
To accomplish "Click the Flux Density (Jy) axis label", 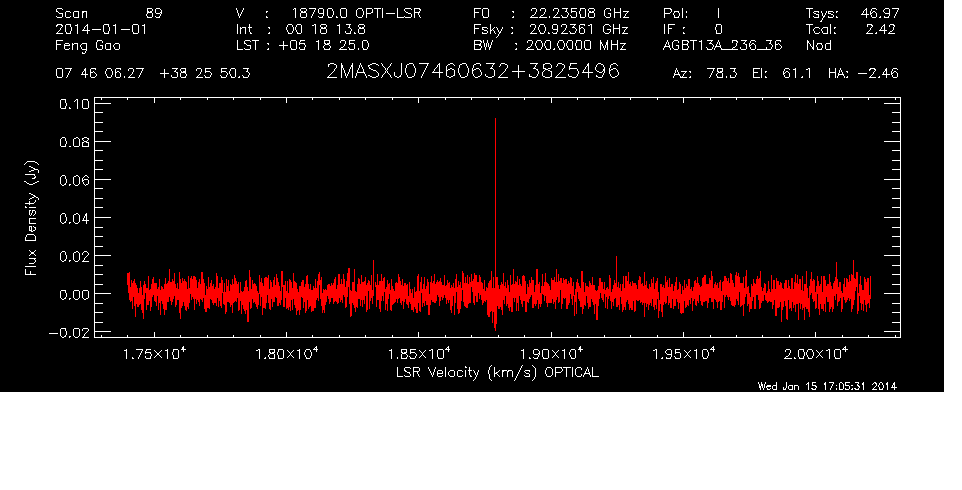I will (31, 218).
